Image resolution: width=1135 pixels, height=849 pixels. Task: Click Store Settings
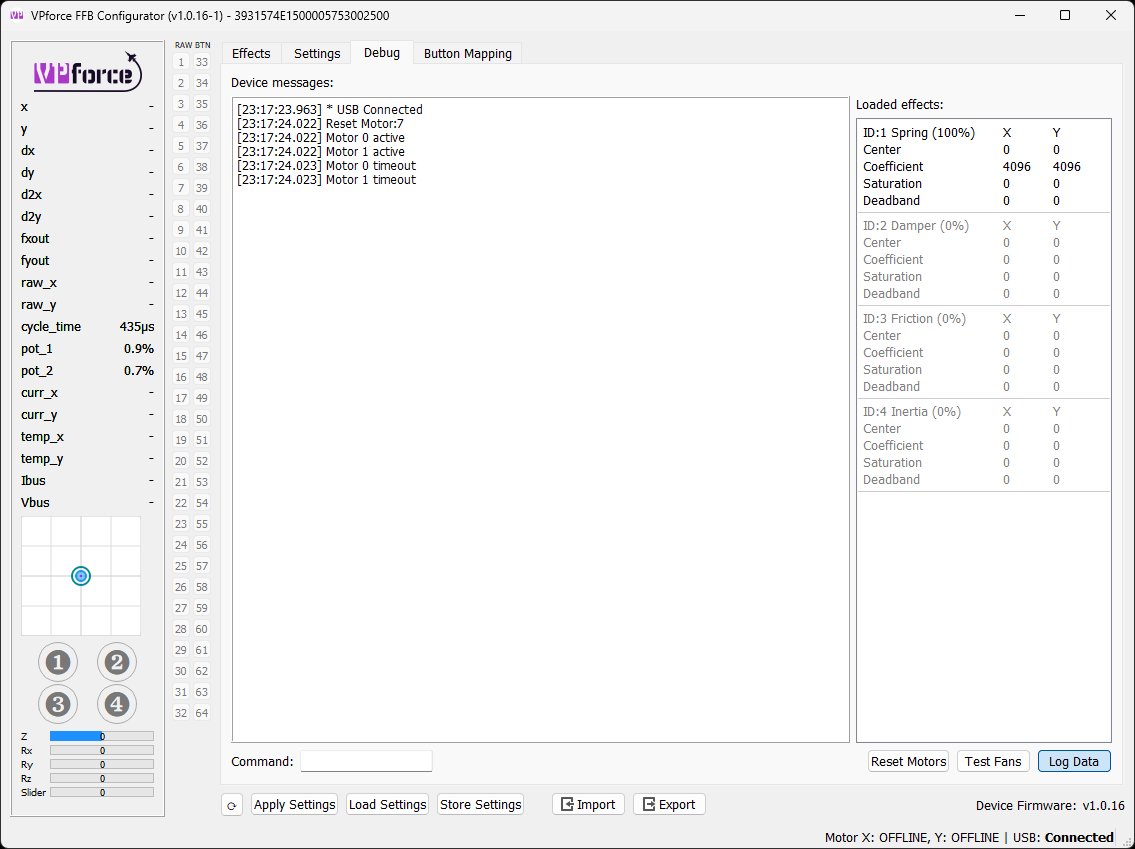(x=481, y=805)
